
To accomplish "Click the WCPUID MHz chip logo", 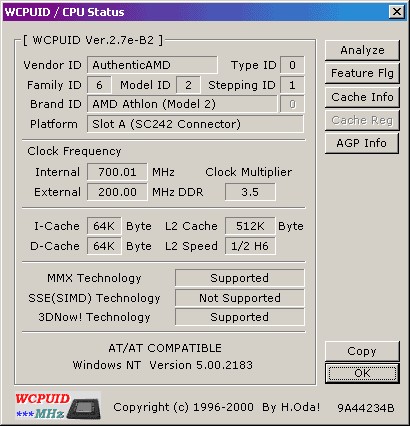I will tap(58, 405).
